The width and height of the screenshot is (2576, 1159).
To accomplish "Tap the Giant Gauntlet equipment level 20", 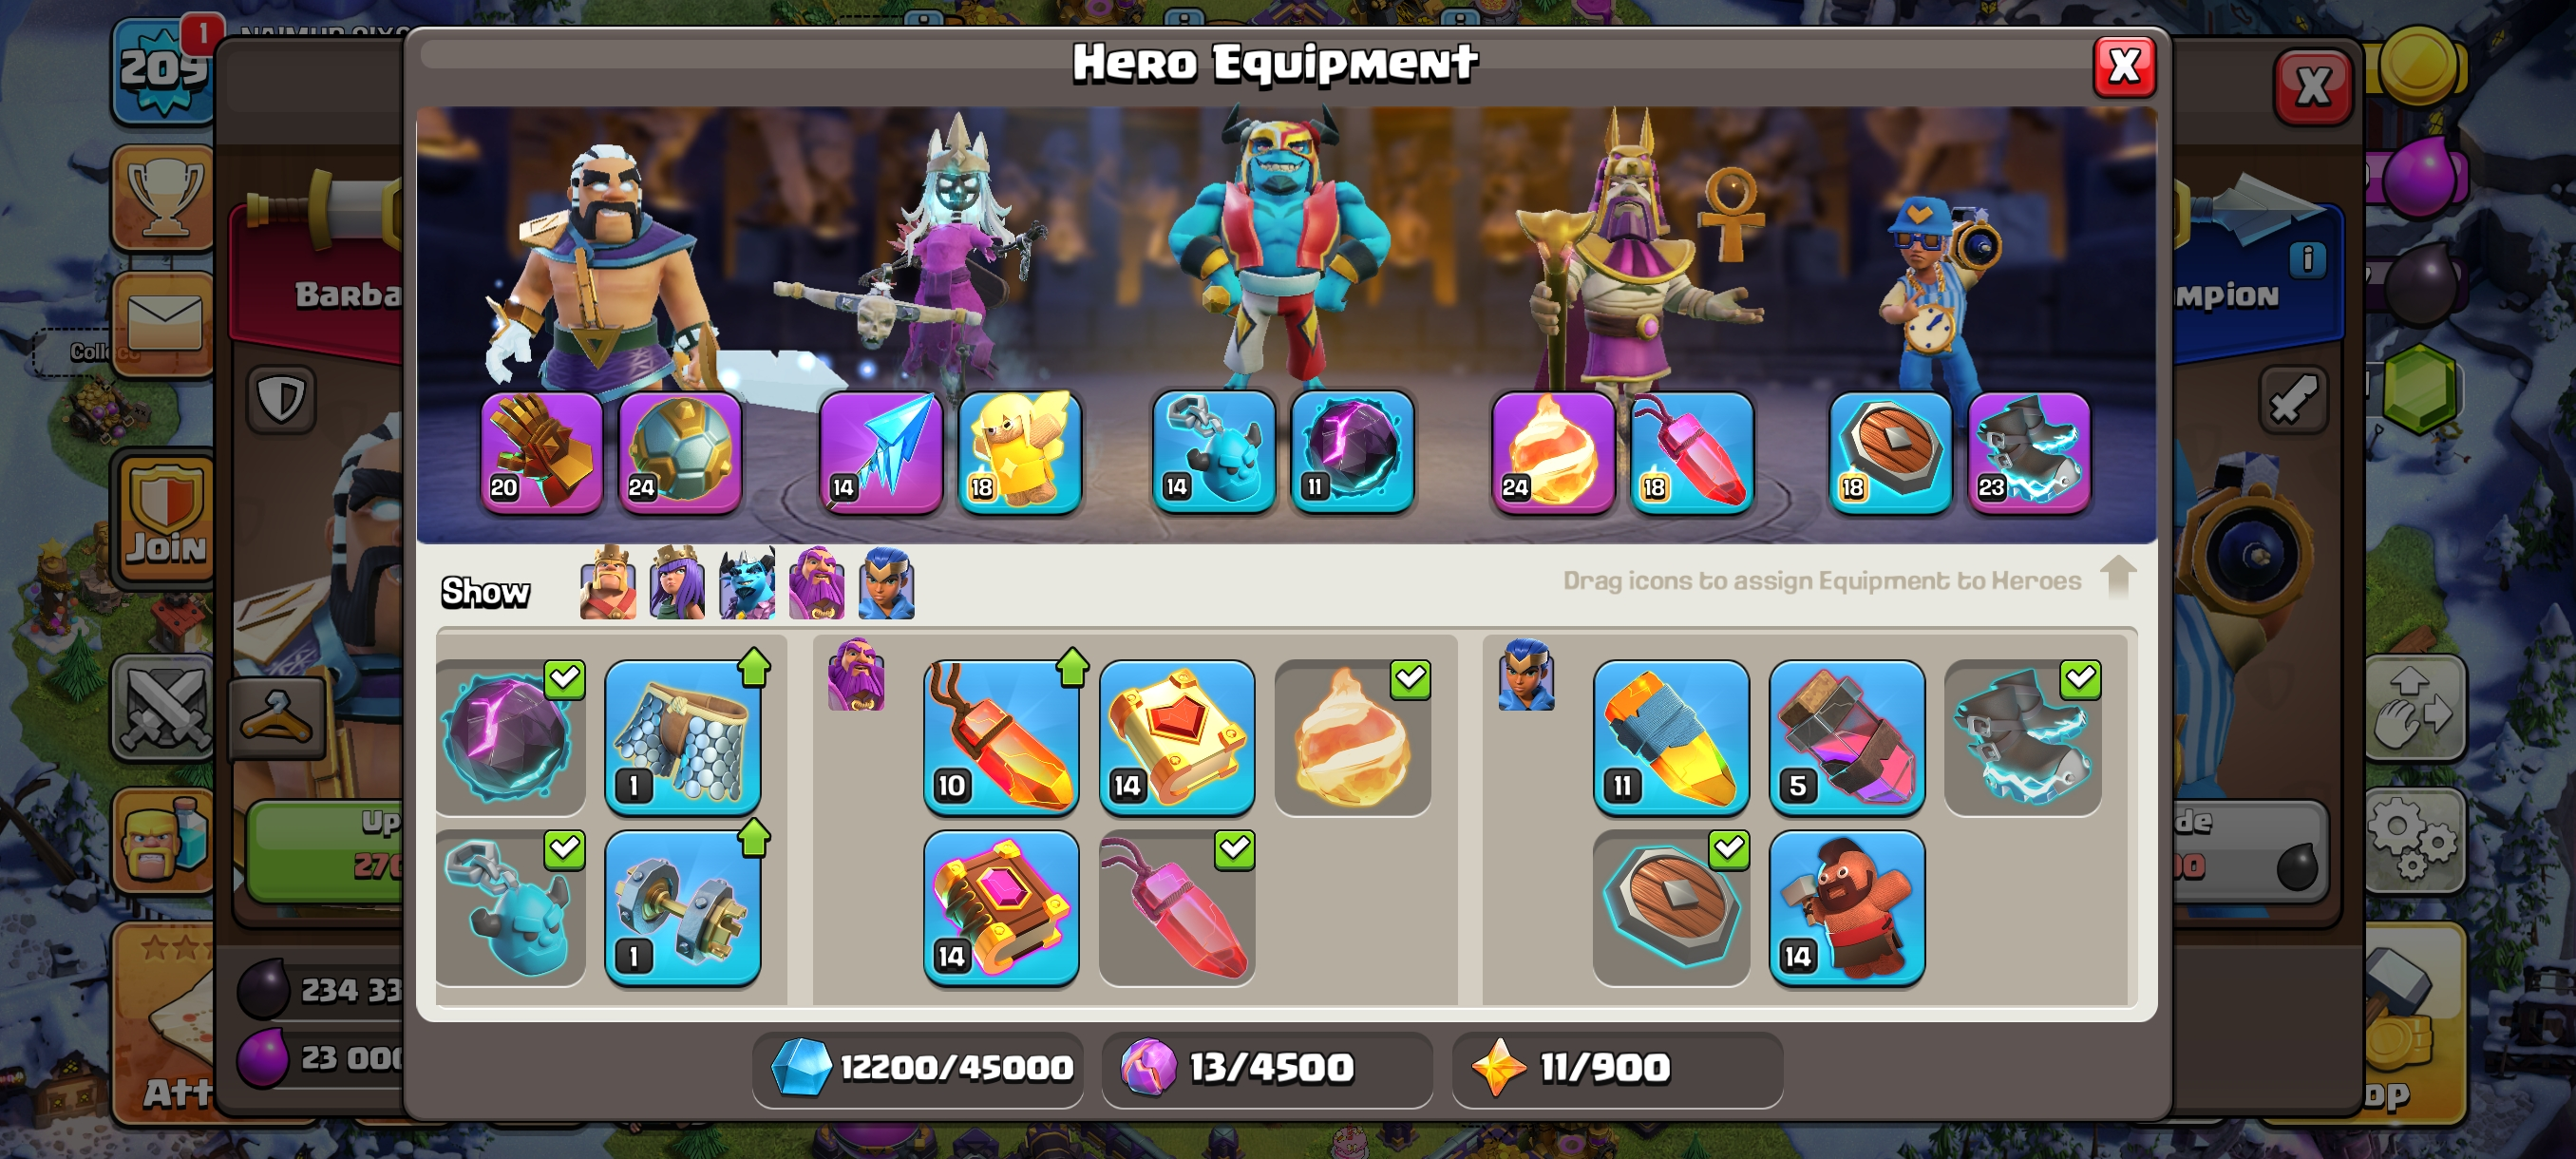I will (x=542, y=452).
